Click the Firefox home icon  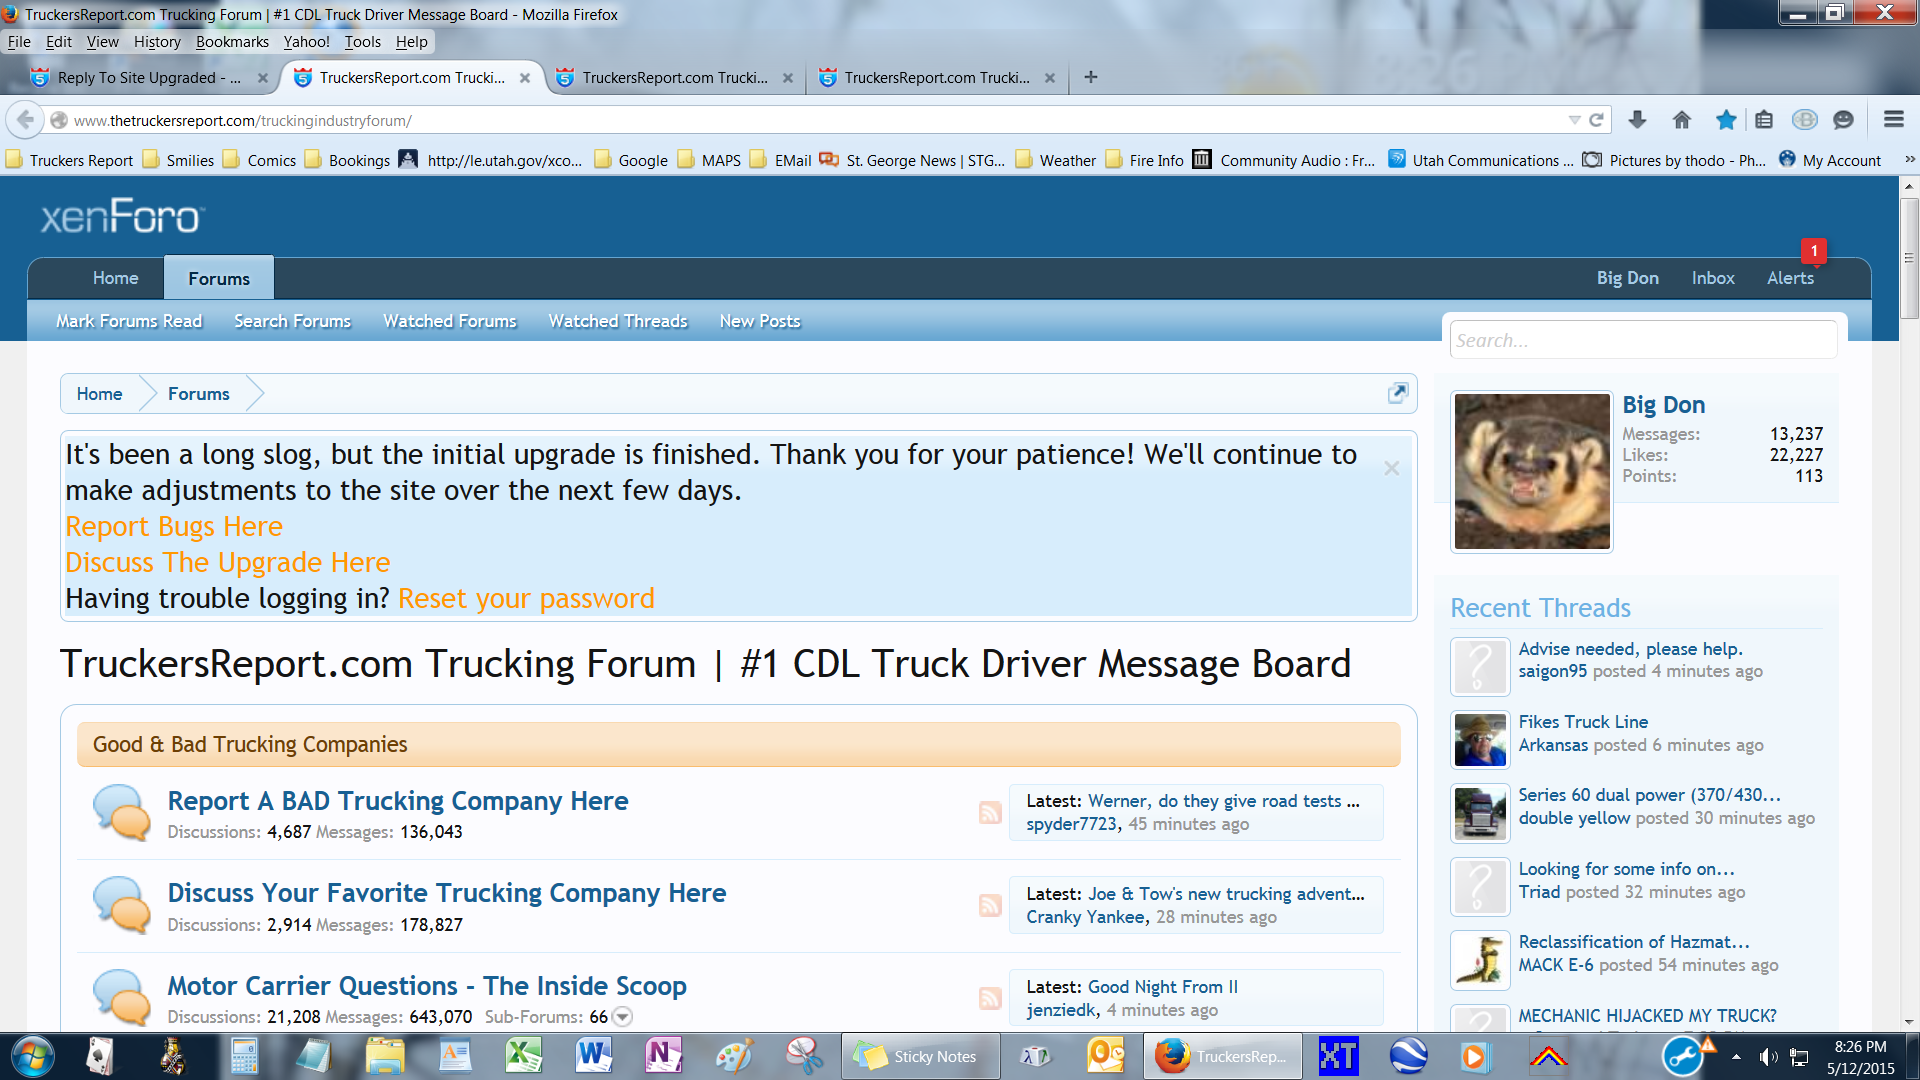coord(1682,120)
